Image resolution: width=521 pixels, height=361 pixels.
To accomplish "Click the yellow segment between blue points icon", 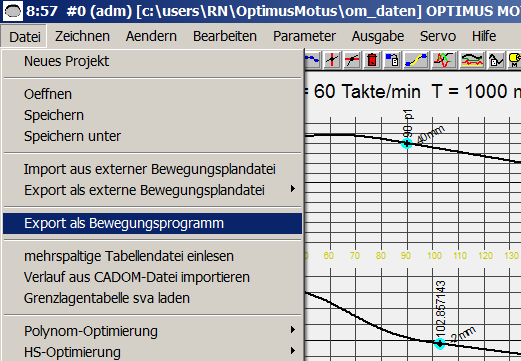I will click(x=416, y=60).
